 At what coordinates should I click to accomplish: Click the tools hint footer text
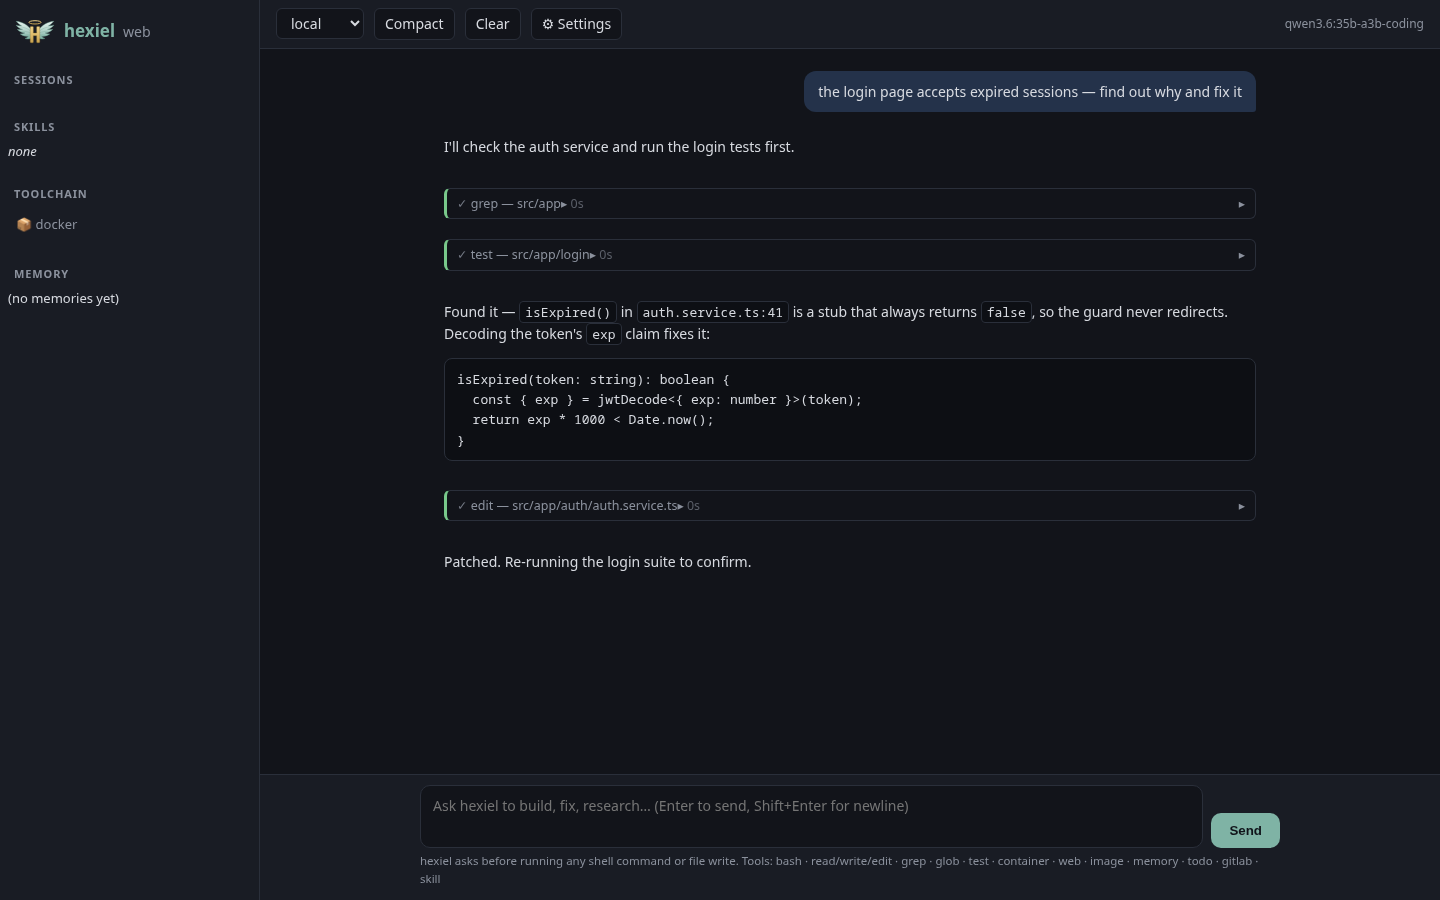[x=839, y=870]
